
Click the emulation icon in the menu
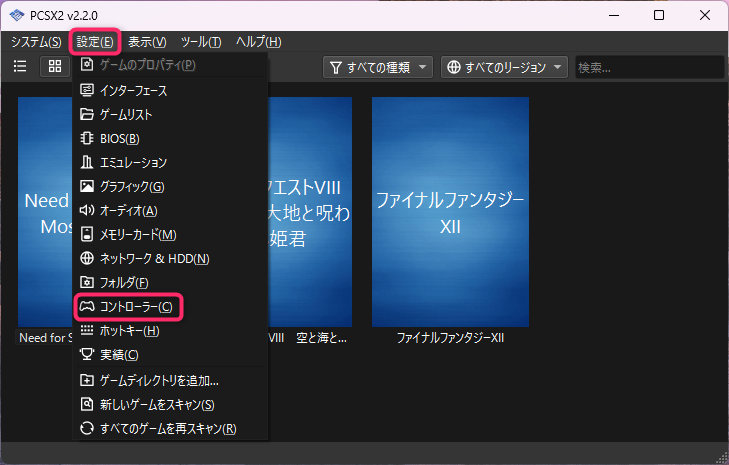tap(86, 162)
